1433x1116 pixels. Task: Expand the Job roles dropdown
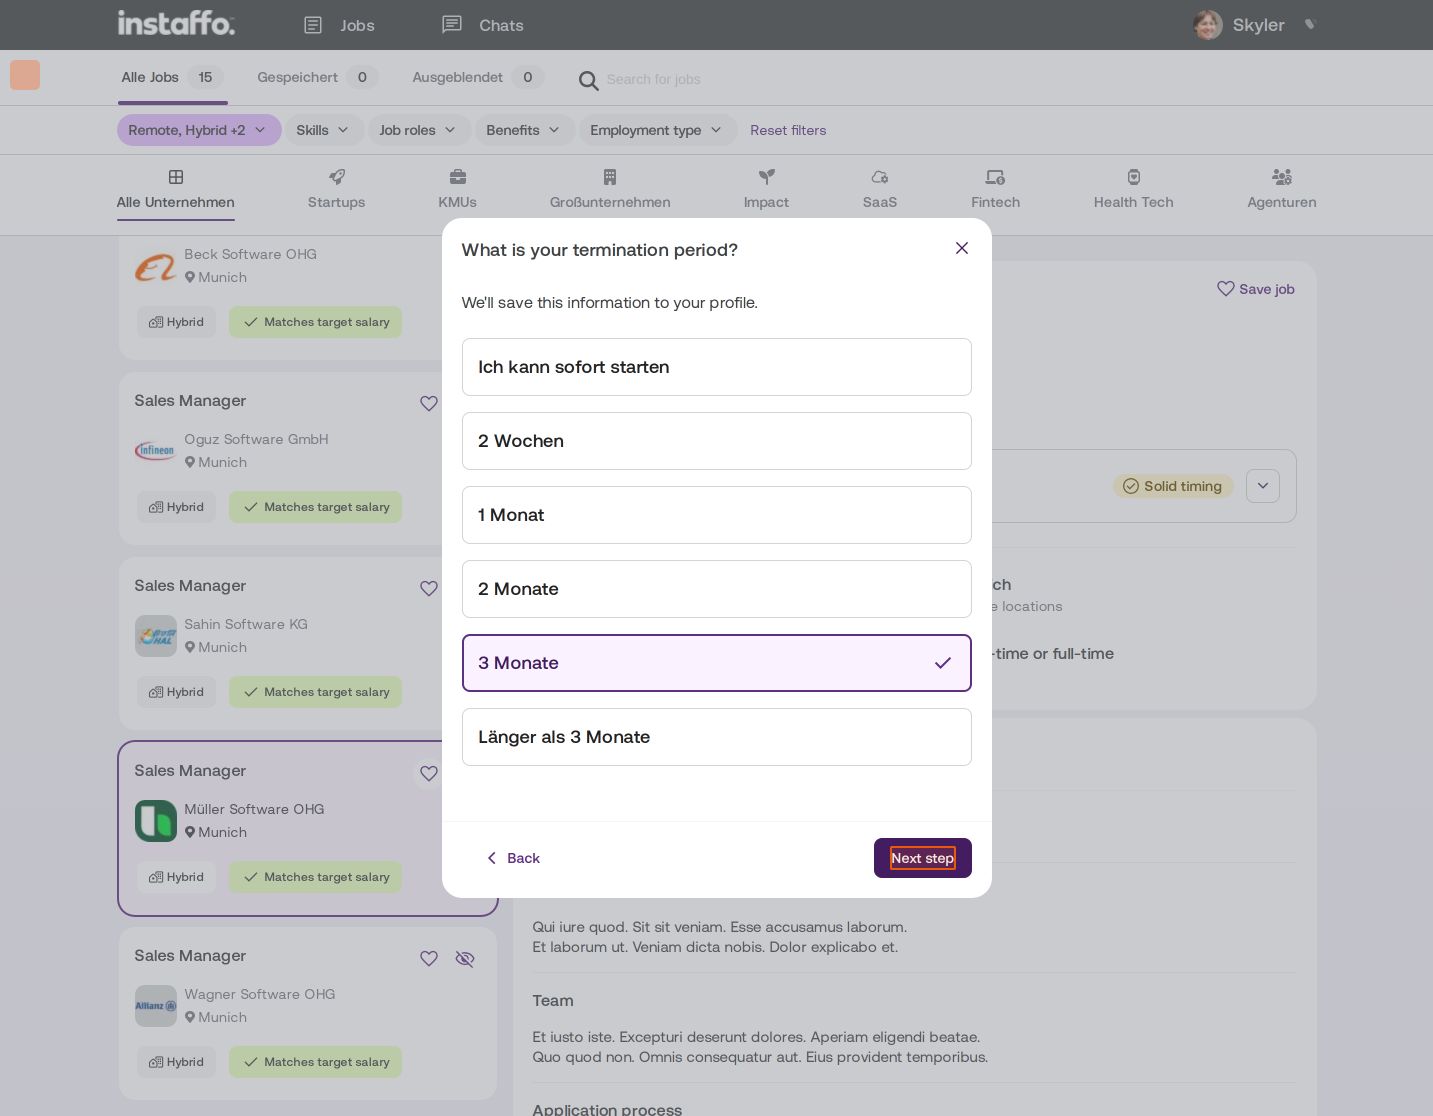click(x=418, y=130)
